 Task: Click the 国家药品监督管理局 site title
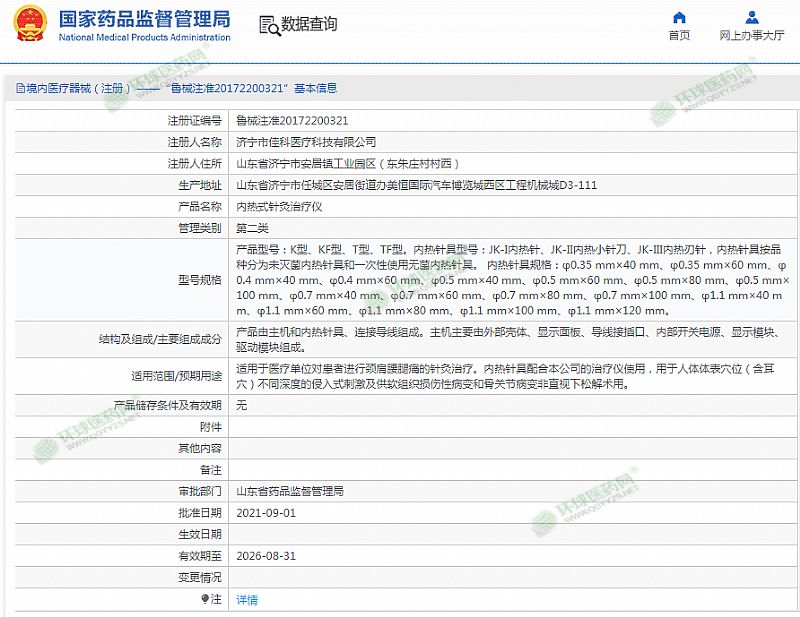click(x=144, y=19)
